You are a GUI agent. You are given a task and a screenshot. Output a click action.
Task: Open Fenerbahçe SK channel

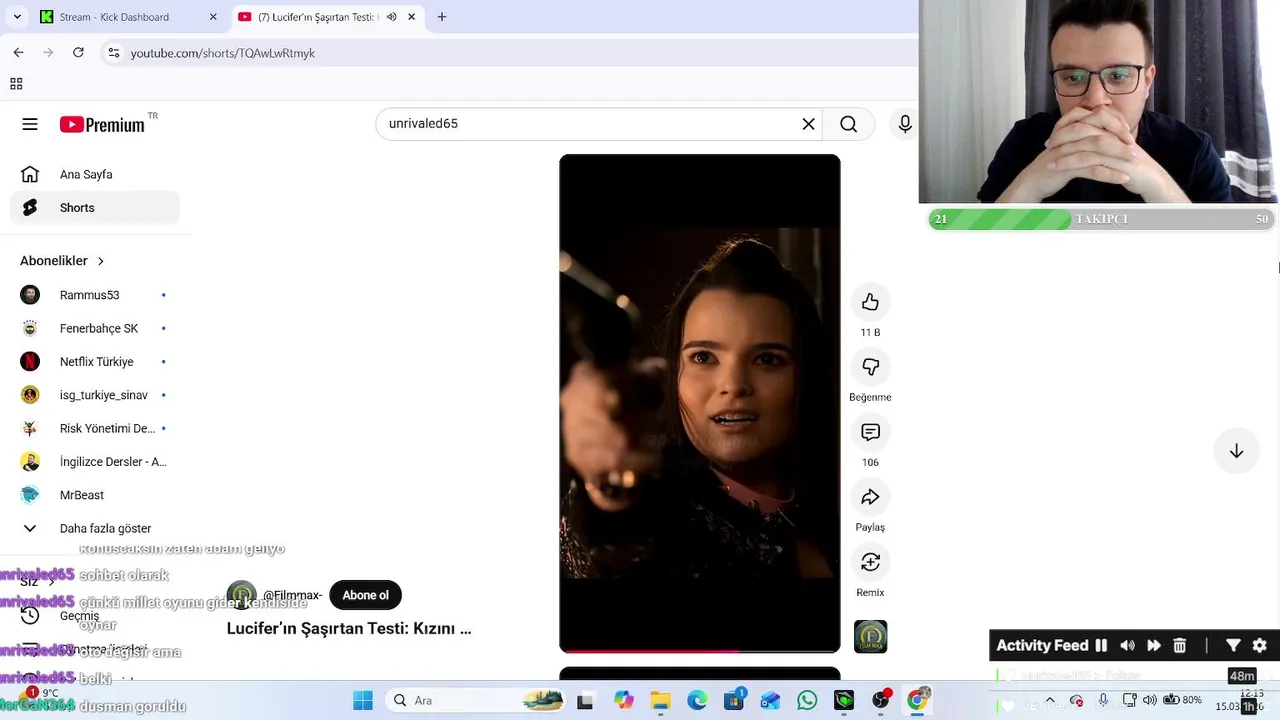pos(95,328)
